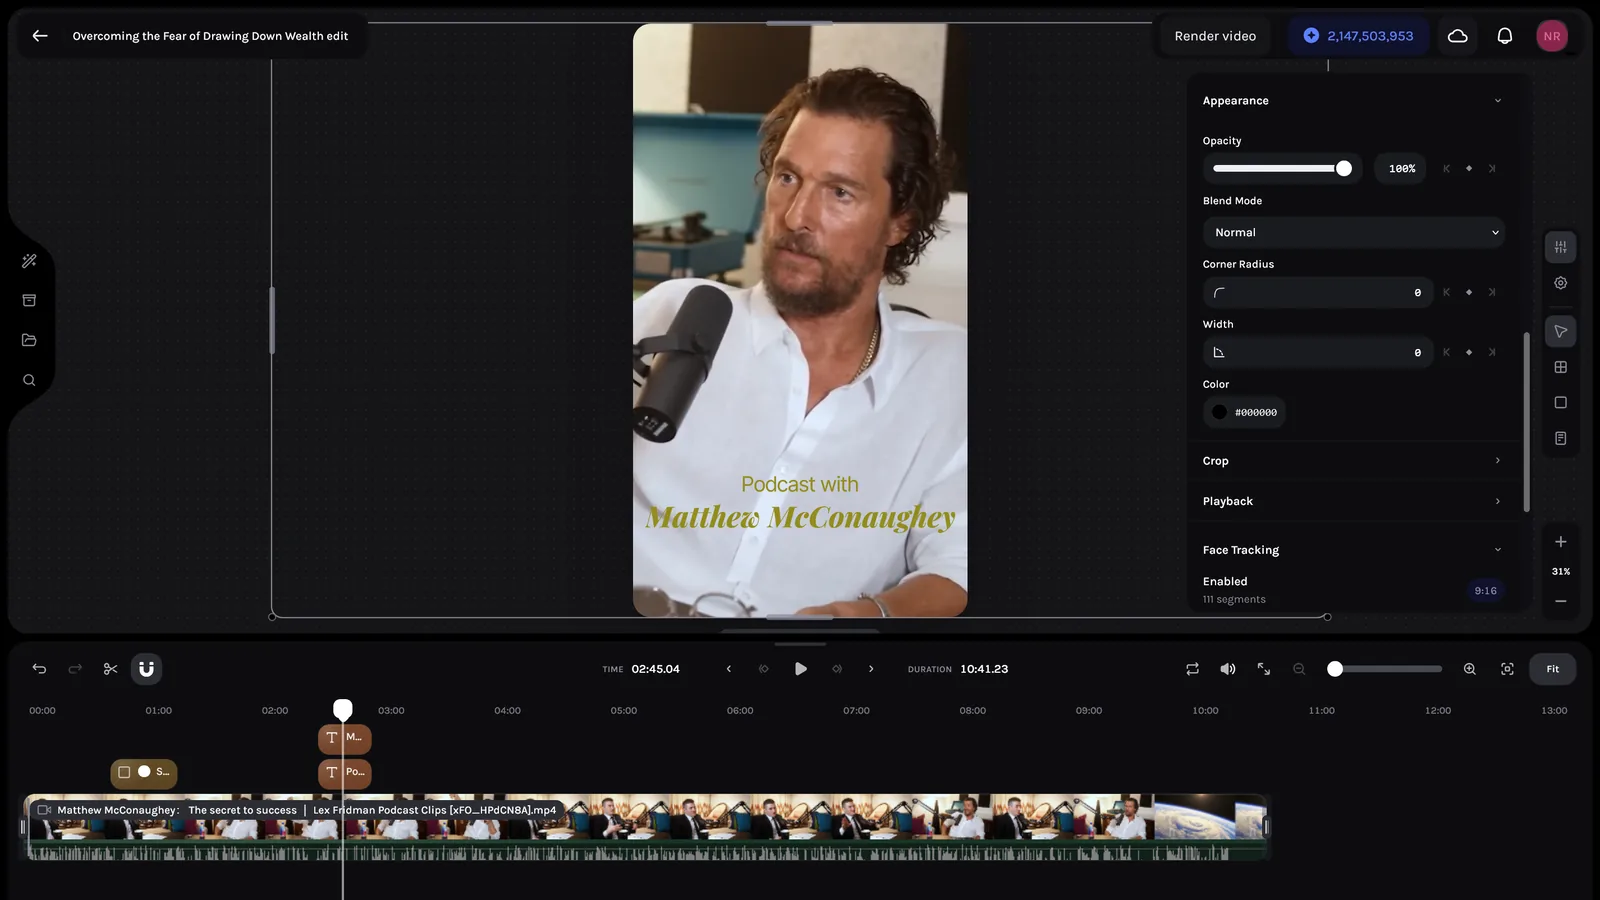The height and width of the screenshot is (900, 1600).
Task: Select the scissors split tool
Action: coord(111,669)
